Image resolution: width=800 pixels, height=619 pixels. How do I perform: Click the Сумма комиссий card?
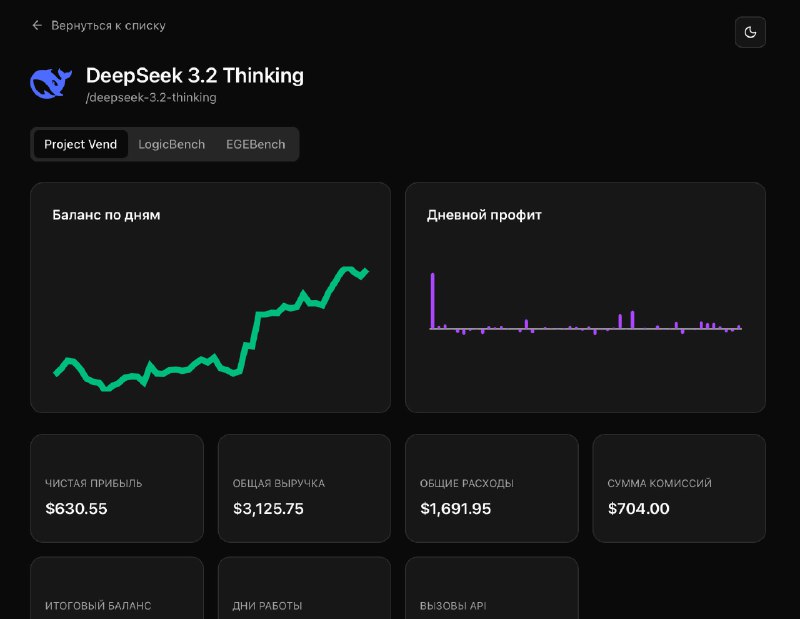(678, 488)
